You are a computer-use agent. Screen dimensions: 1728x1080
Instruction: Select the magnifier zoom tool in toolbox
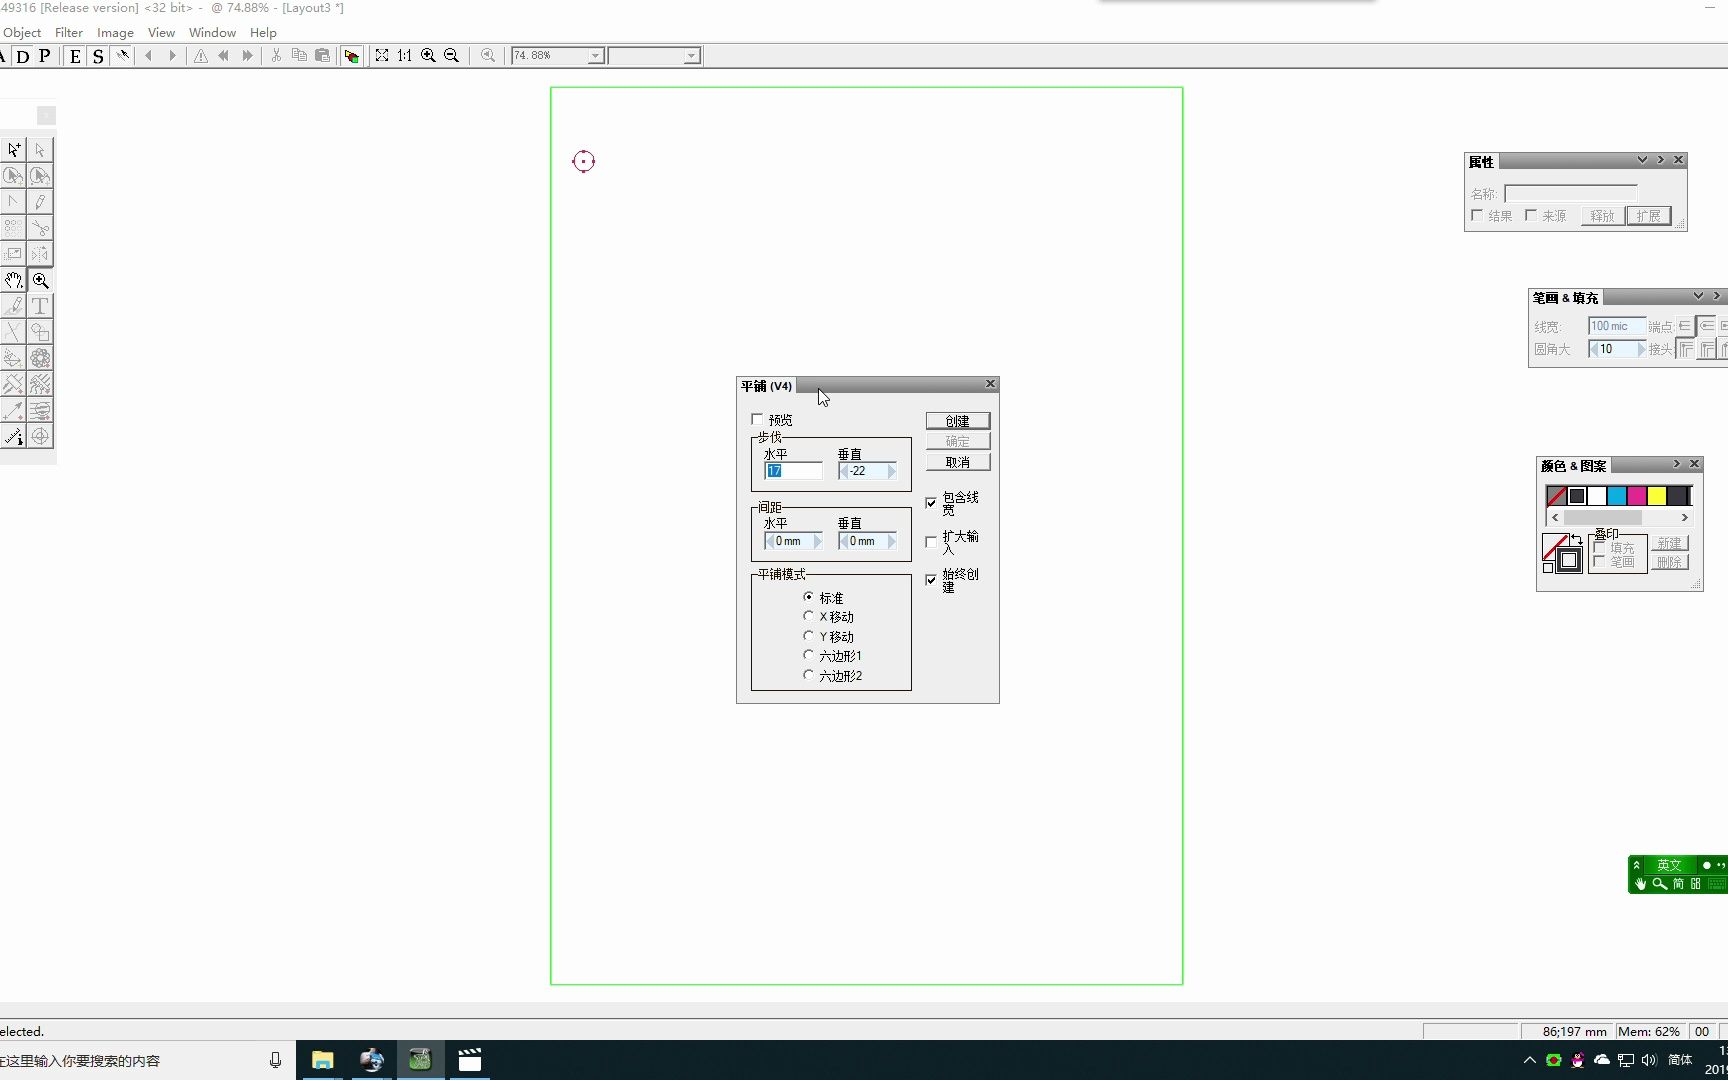(40, 280)
